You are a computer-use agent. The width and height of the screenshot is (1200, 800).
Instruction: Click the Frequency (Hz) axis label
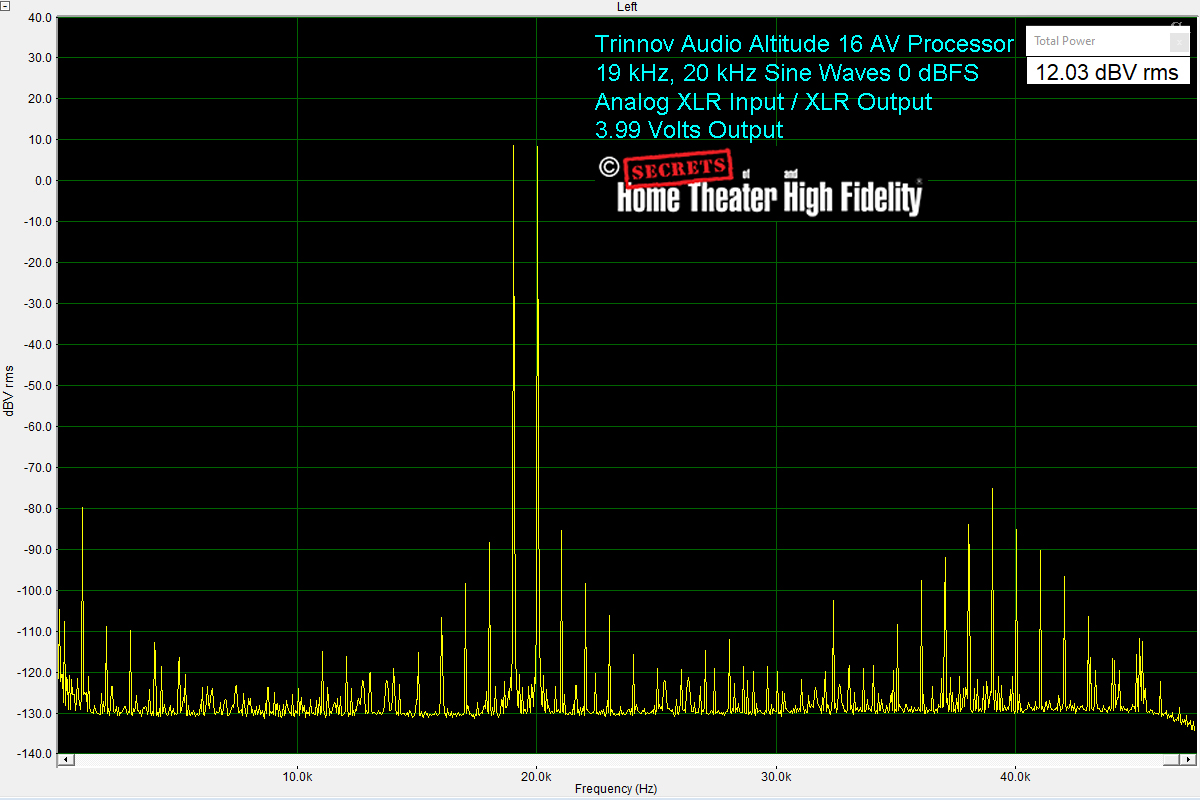click(616, 789)
